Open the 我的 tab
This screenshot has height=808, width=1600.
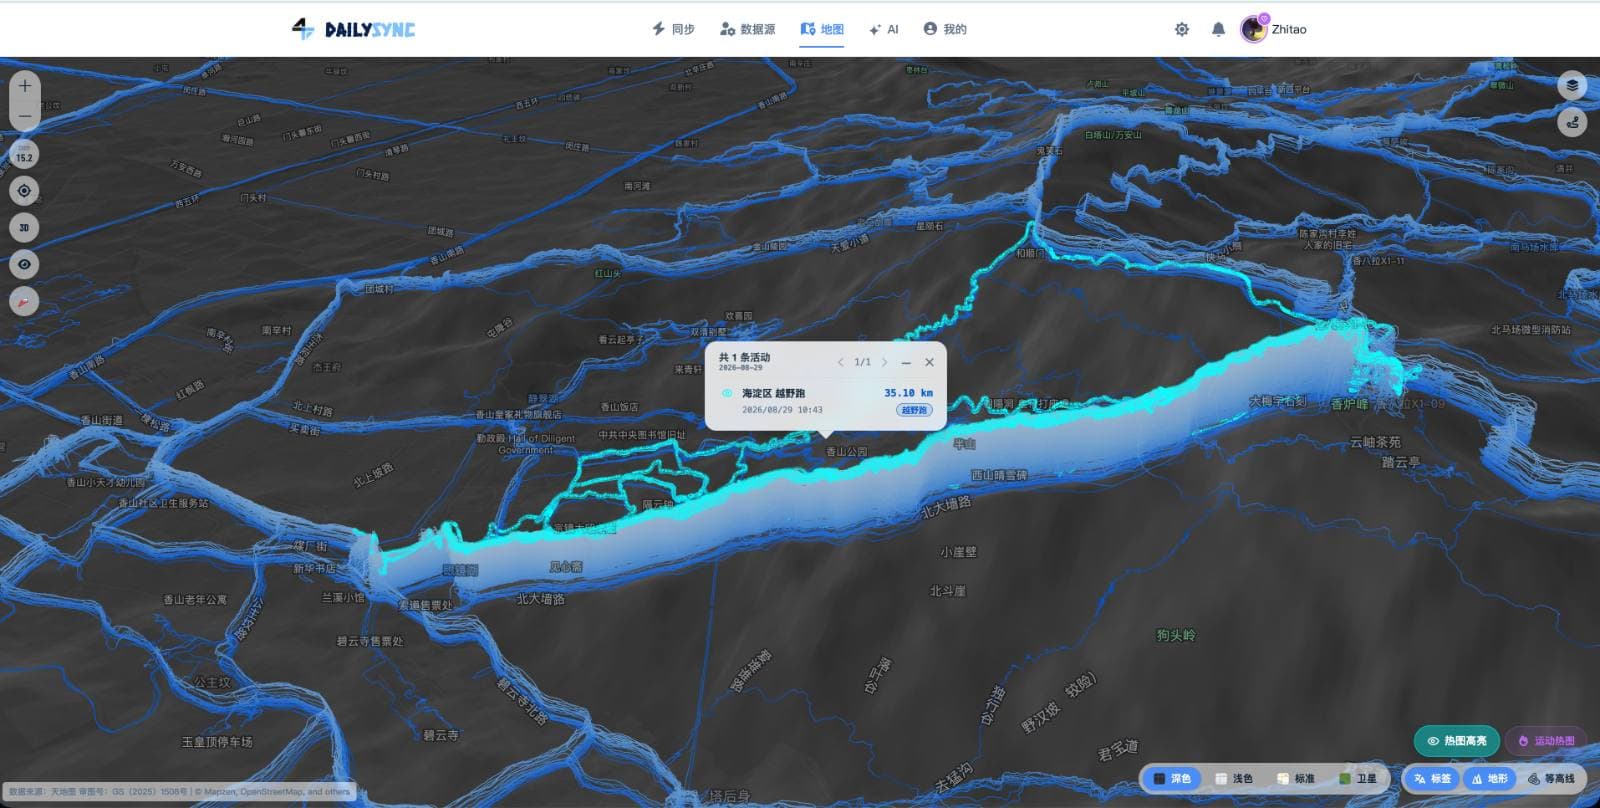(945, 29)
